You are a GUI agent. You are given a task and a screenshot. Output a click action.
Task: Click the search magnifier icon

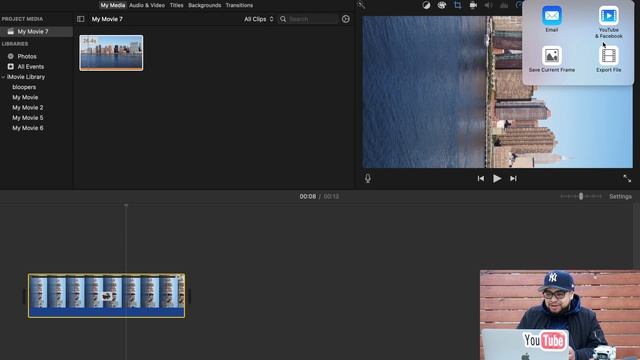tap(283, 19)
